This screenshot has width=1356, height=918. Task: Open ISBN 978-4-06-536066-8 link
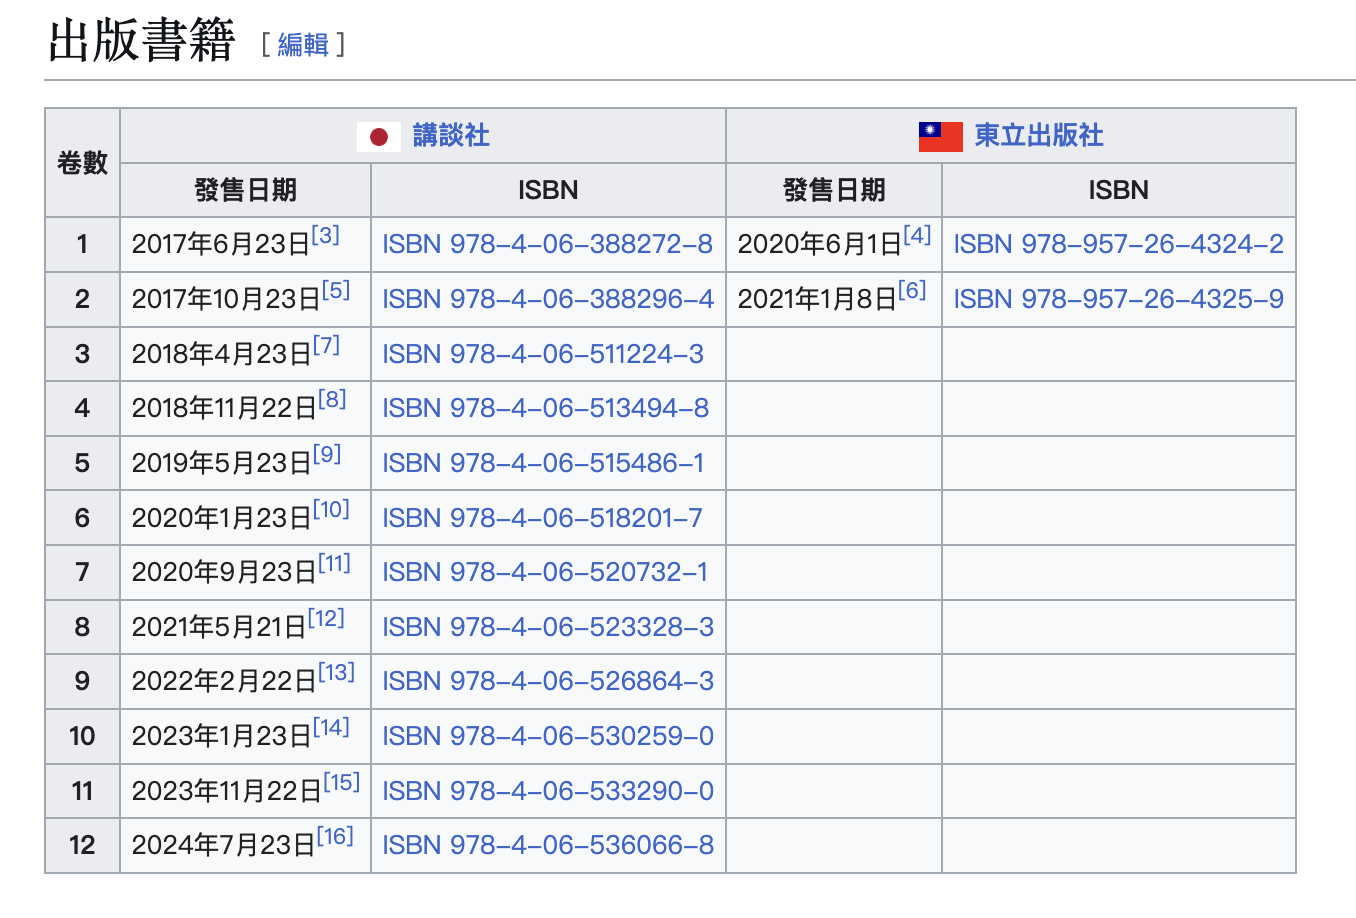click(x=548, y=845)
